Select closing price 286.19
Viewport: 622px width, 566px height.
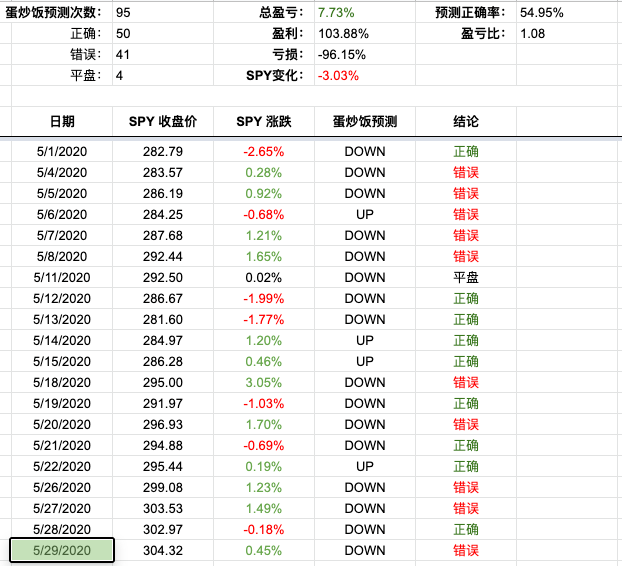pos(163,194)
